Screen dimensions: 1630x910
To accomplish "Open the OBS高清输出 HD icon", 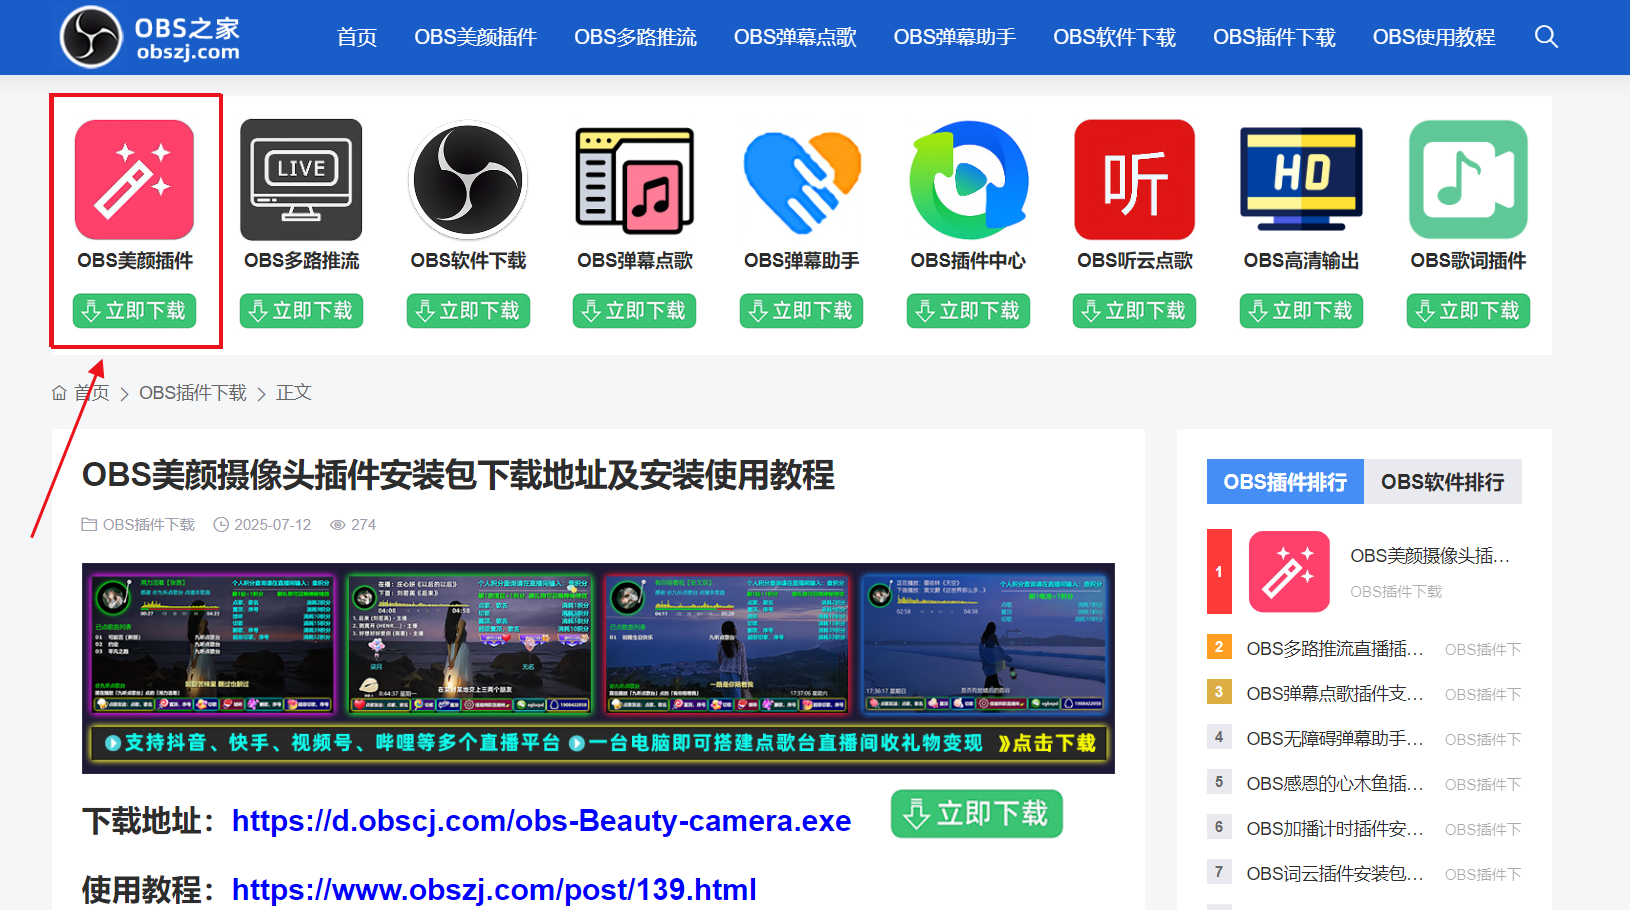I will 1301,180.
